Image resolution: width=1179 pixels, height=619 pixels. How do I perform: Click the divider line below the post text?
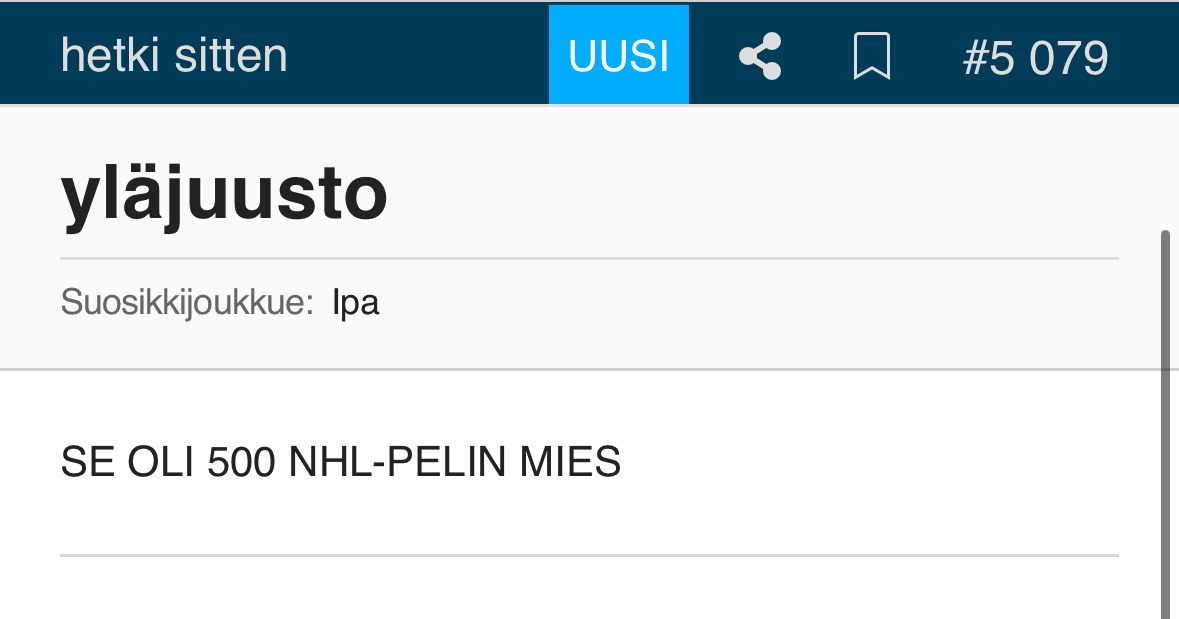click(x=588, y=555)
